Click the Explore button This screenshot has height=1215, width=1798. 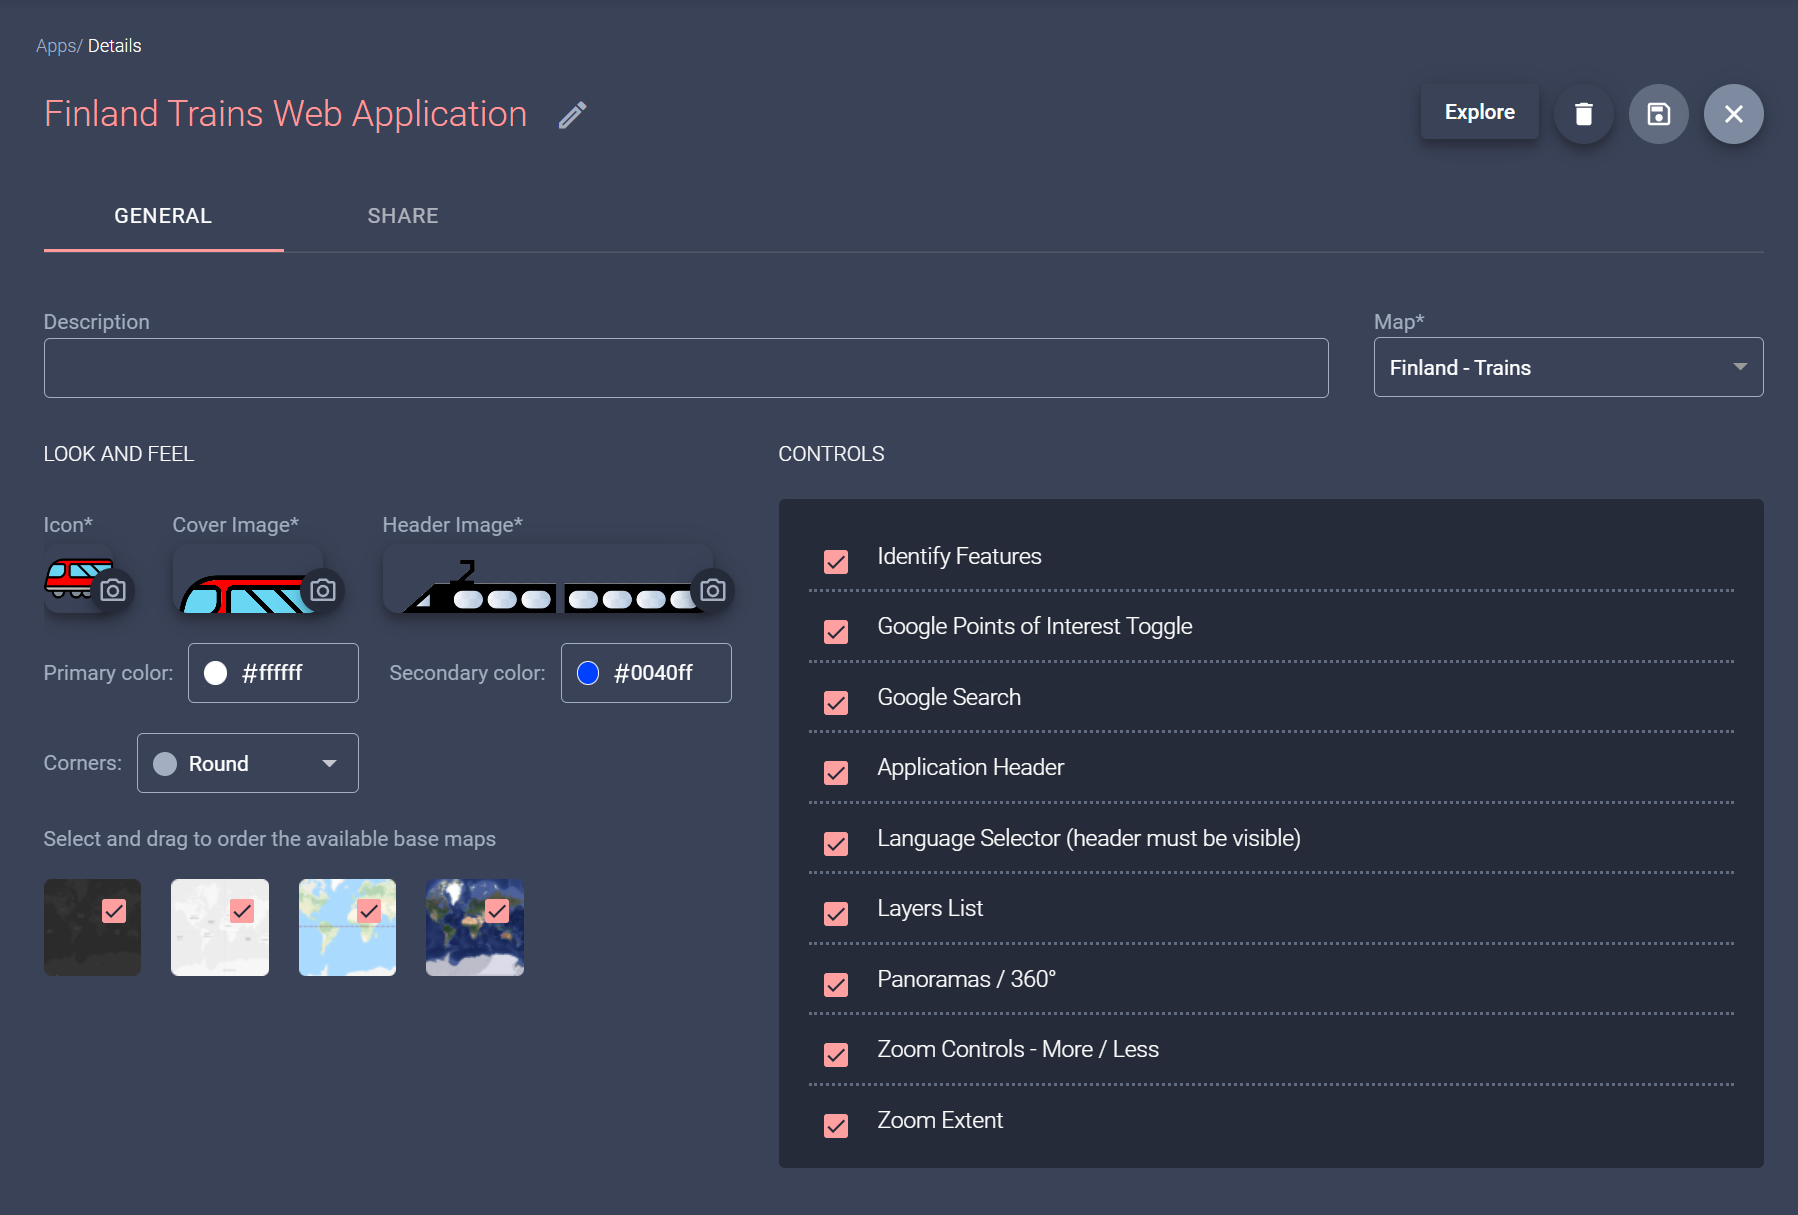pyautogui.click(x=1480, y=111)
